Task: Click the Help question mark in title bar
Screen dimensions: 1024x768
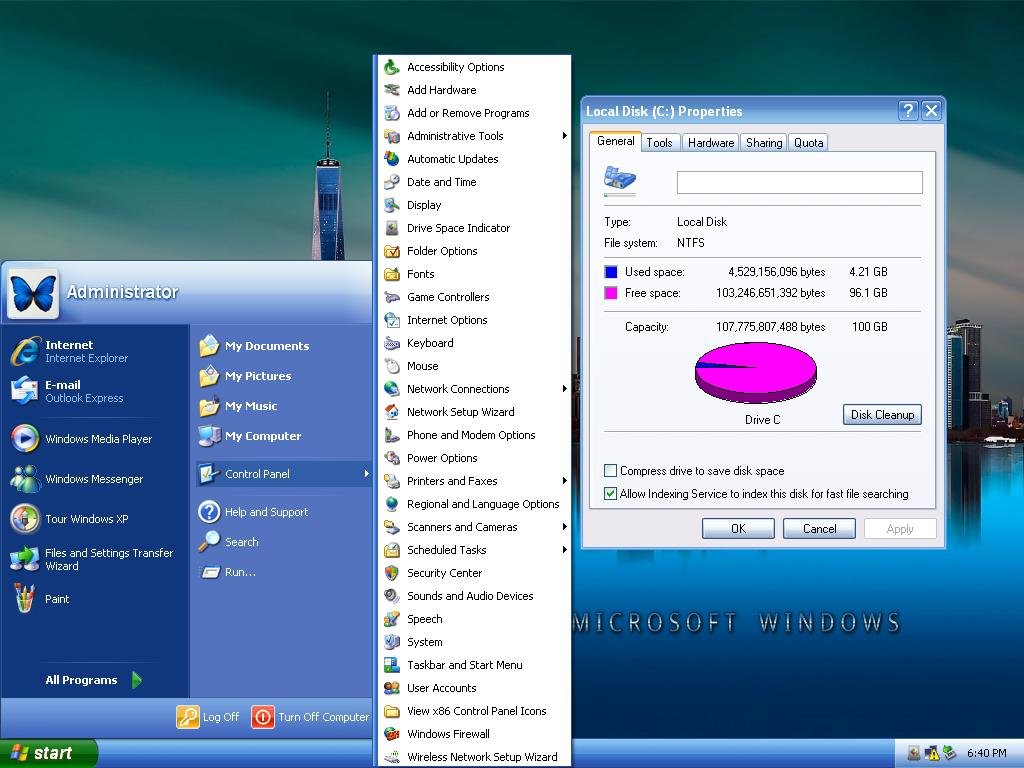Action: pos(908,111)
